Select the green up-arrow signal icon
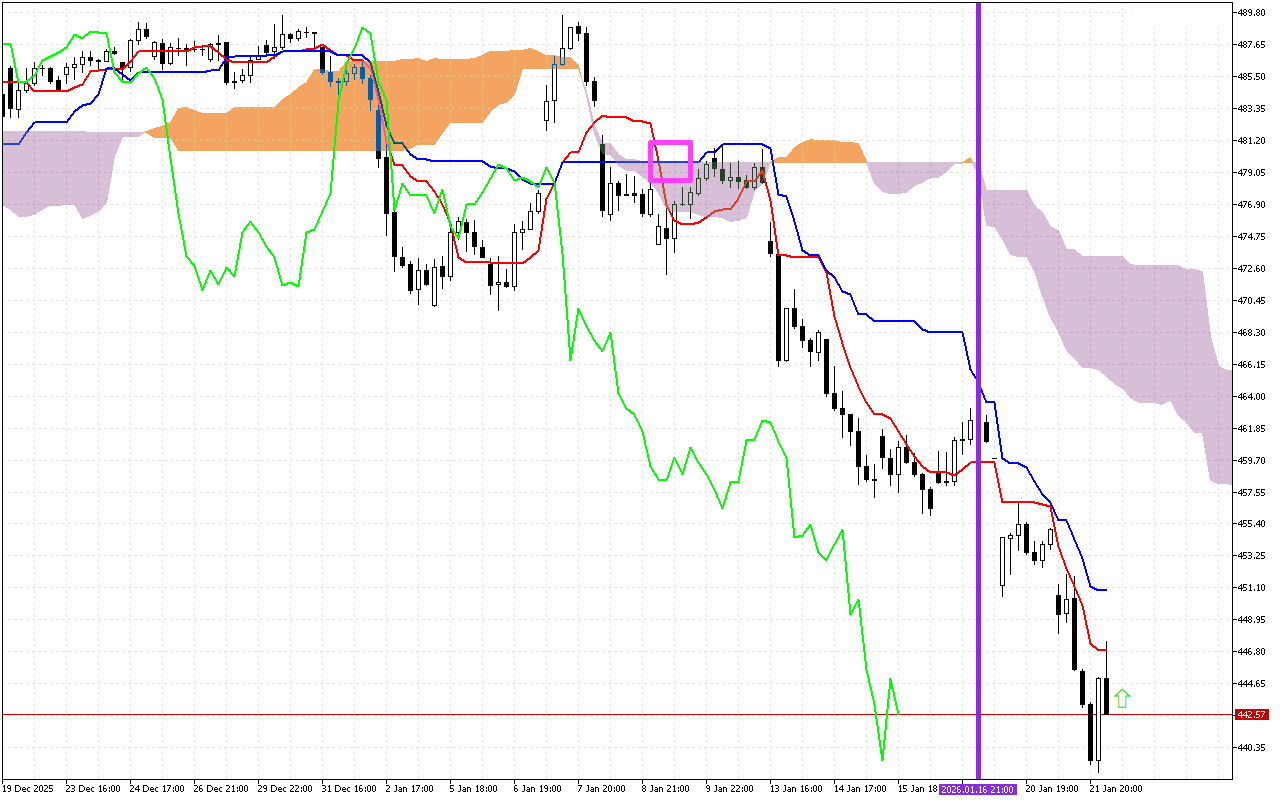 click(x=1122, y=697)
